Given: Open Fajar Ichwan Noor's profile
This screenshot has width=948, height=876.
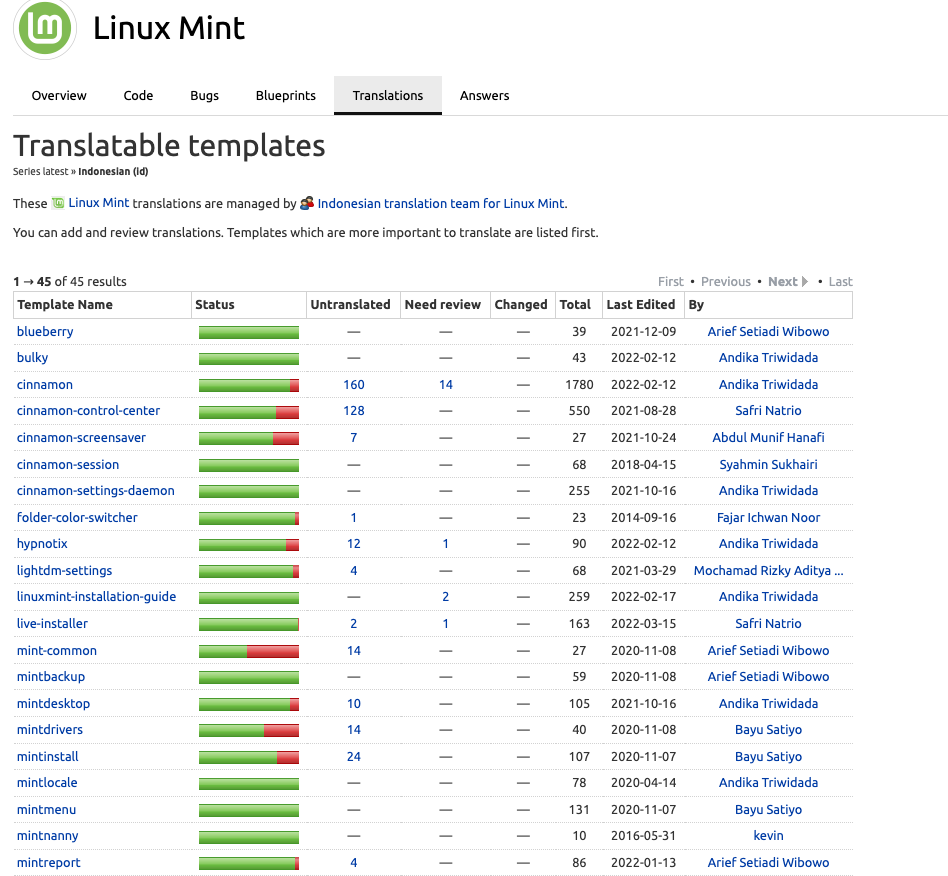Looking at the screenshot, I should 768,517.
